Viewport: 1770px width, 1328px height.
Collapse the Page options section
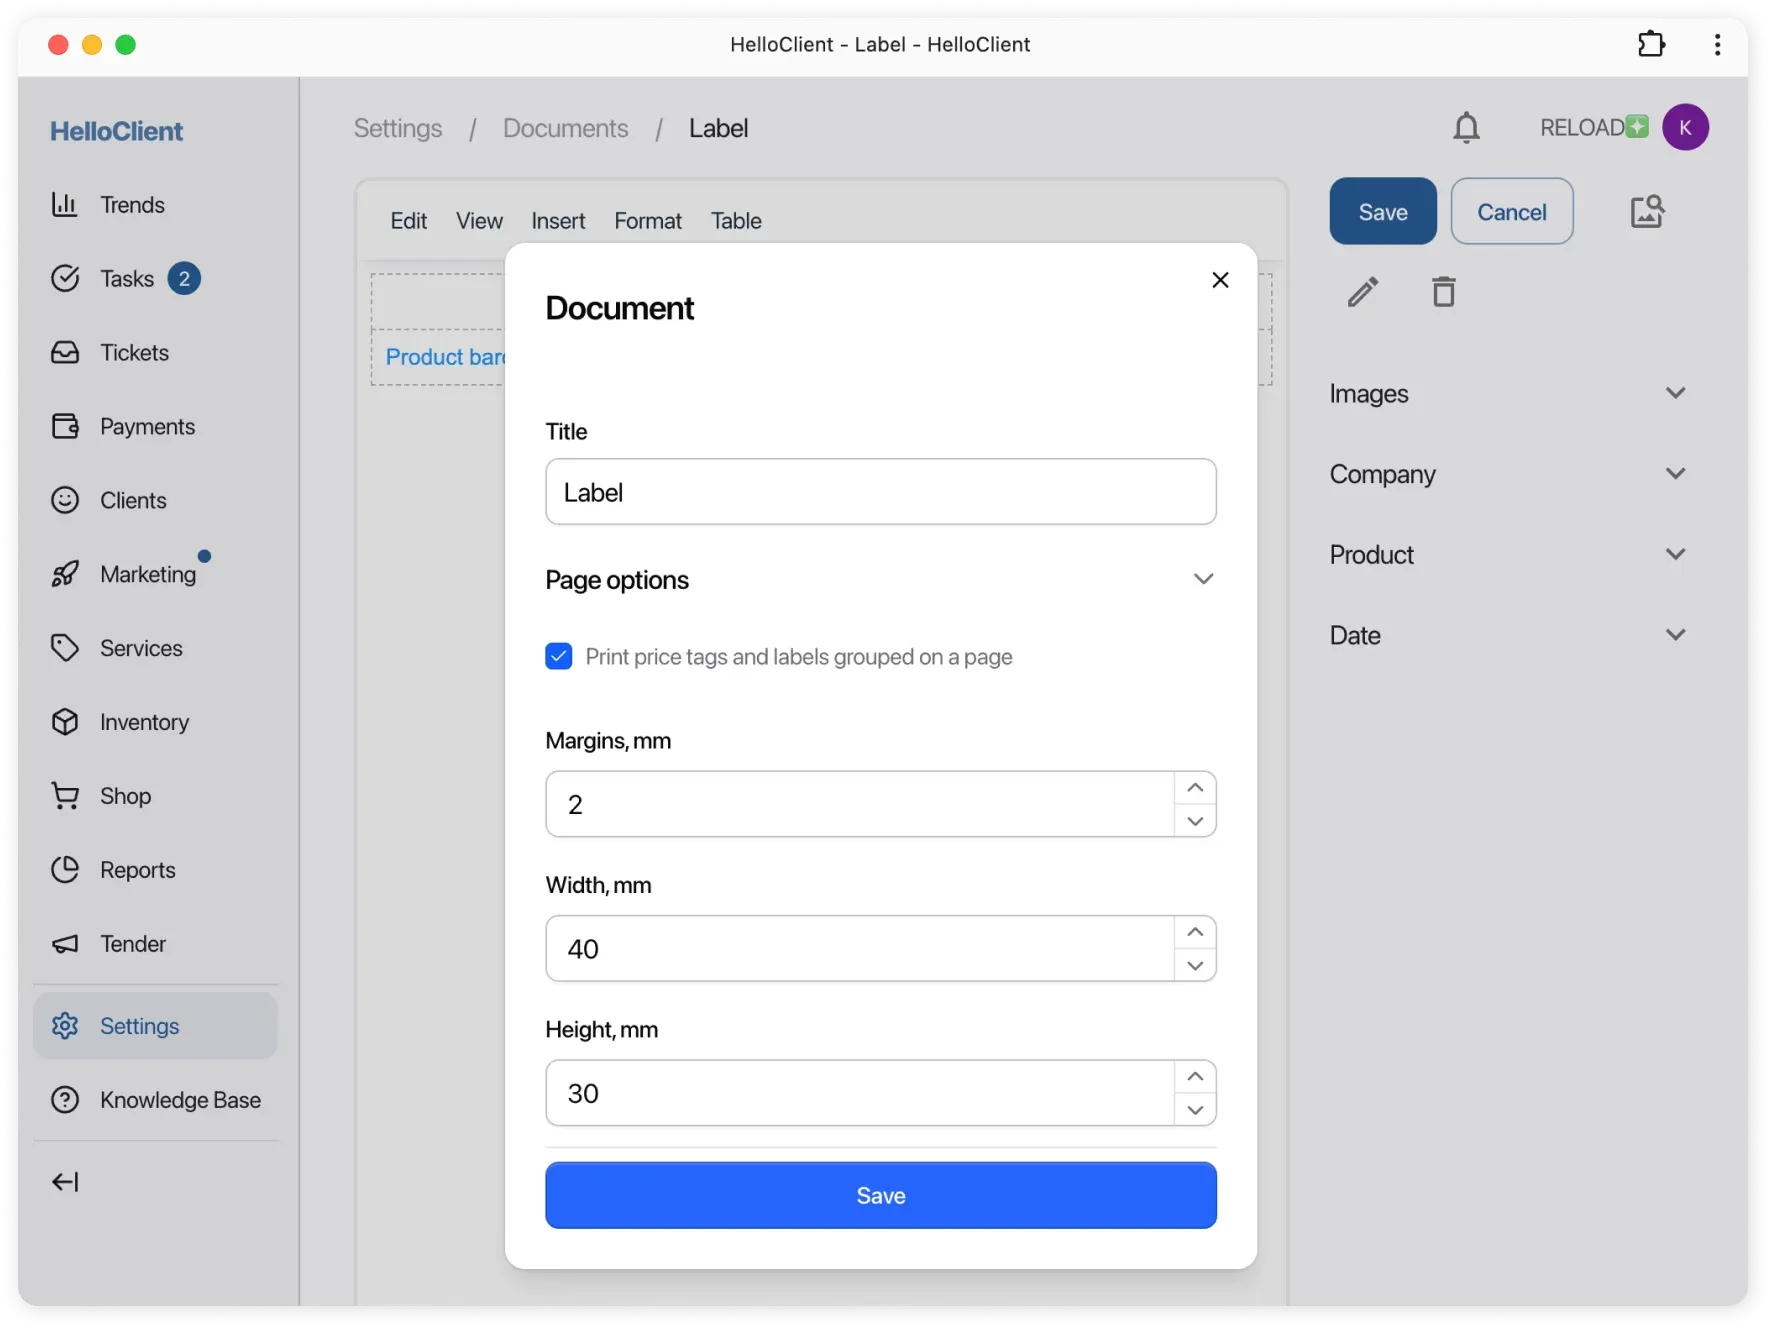click(x=1203, y=580)
